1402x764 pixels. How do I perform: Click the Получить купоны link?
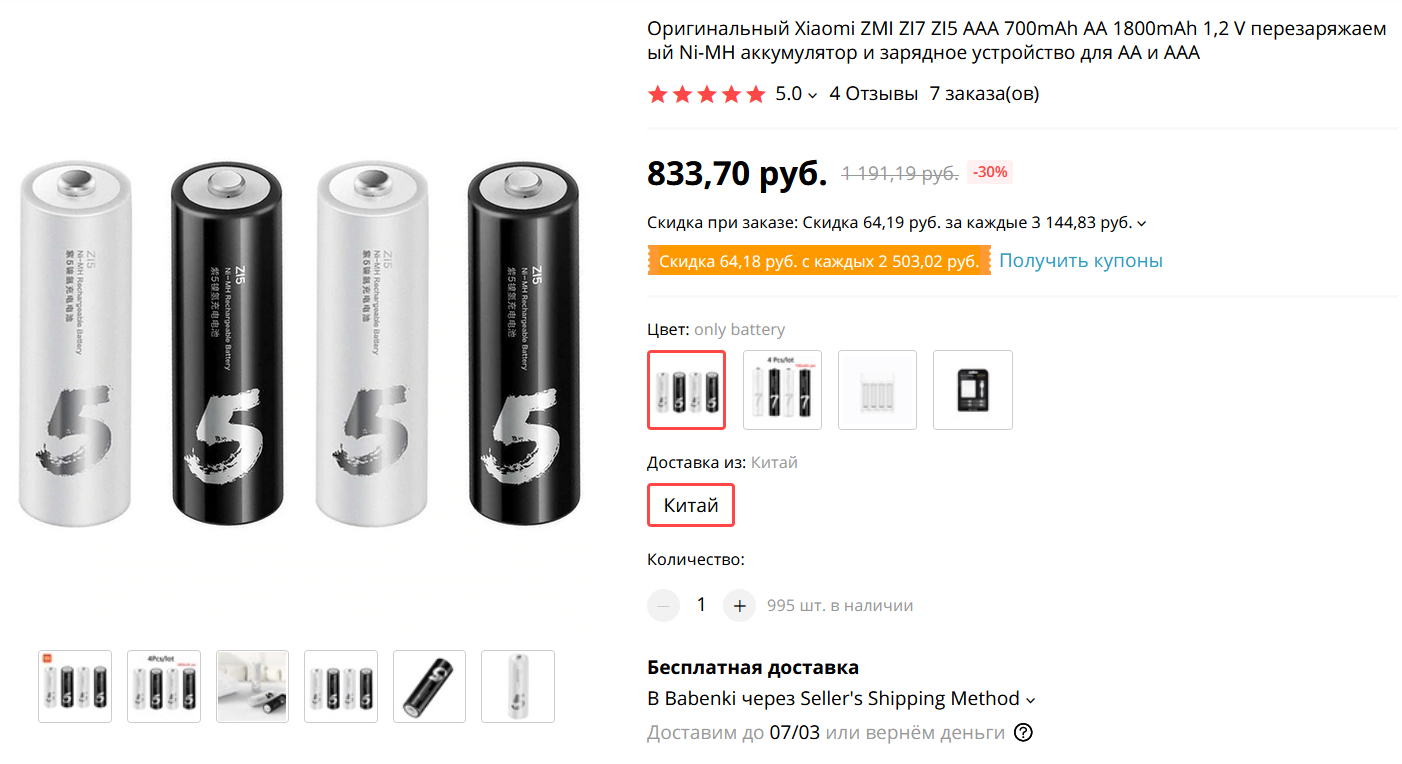coord(1081,261)
